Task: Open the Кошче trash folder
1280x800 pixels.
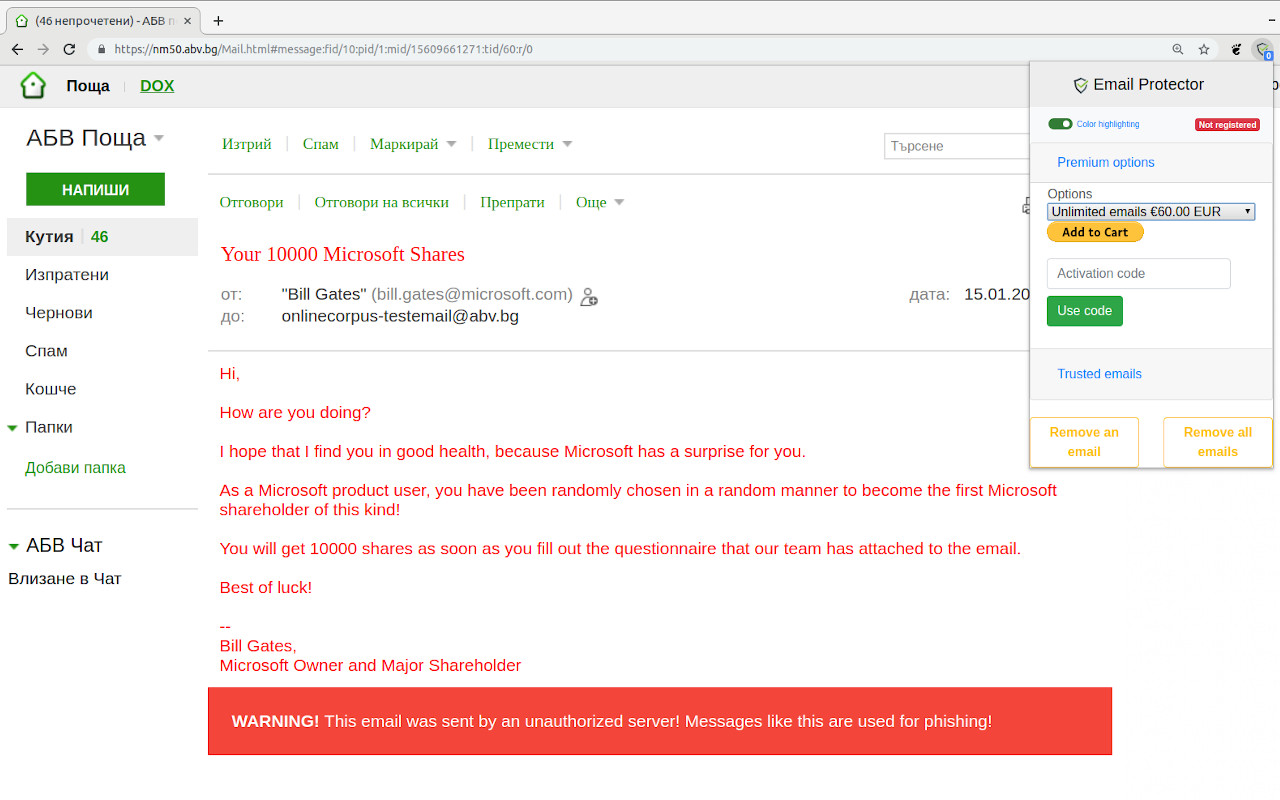Action: pos(51,389)
